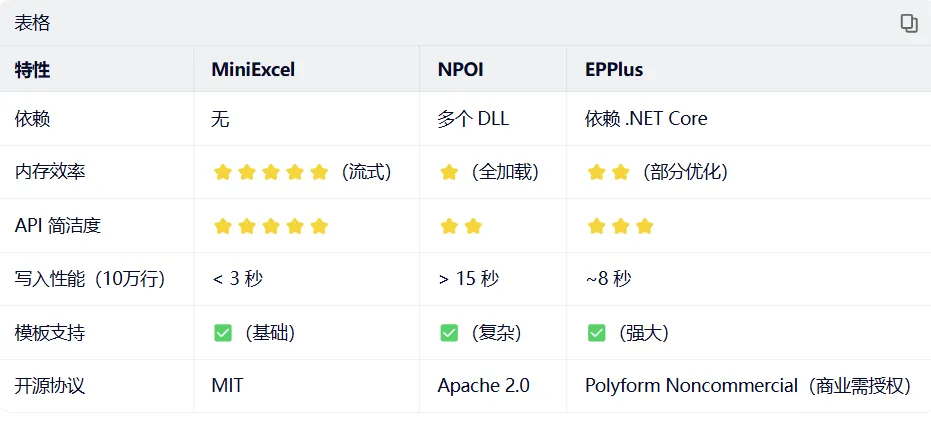
Task: Click the green checkmark for EPPlus 模板支持
Action: (x=596, y=333)
